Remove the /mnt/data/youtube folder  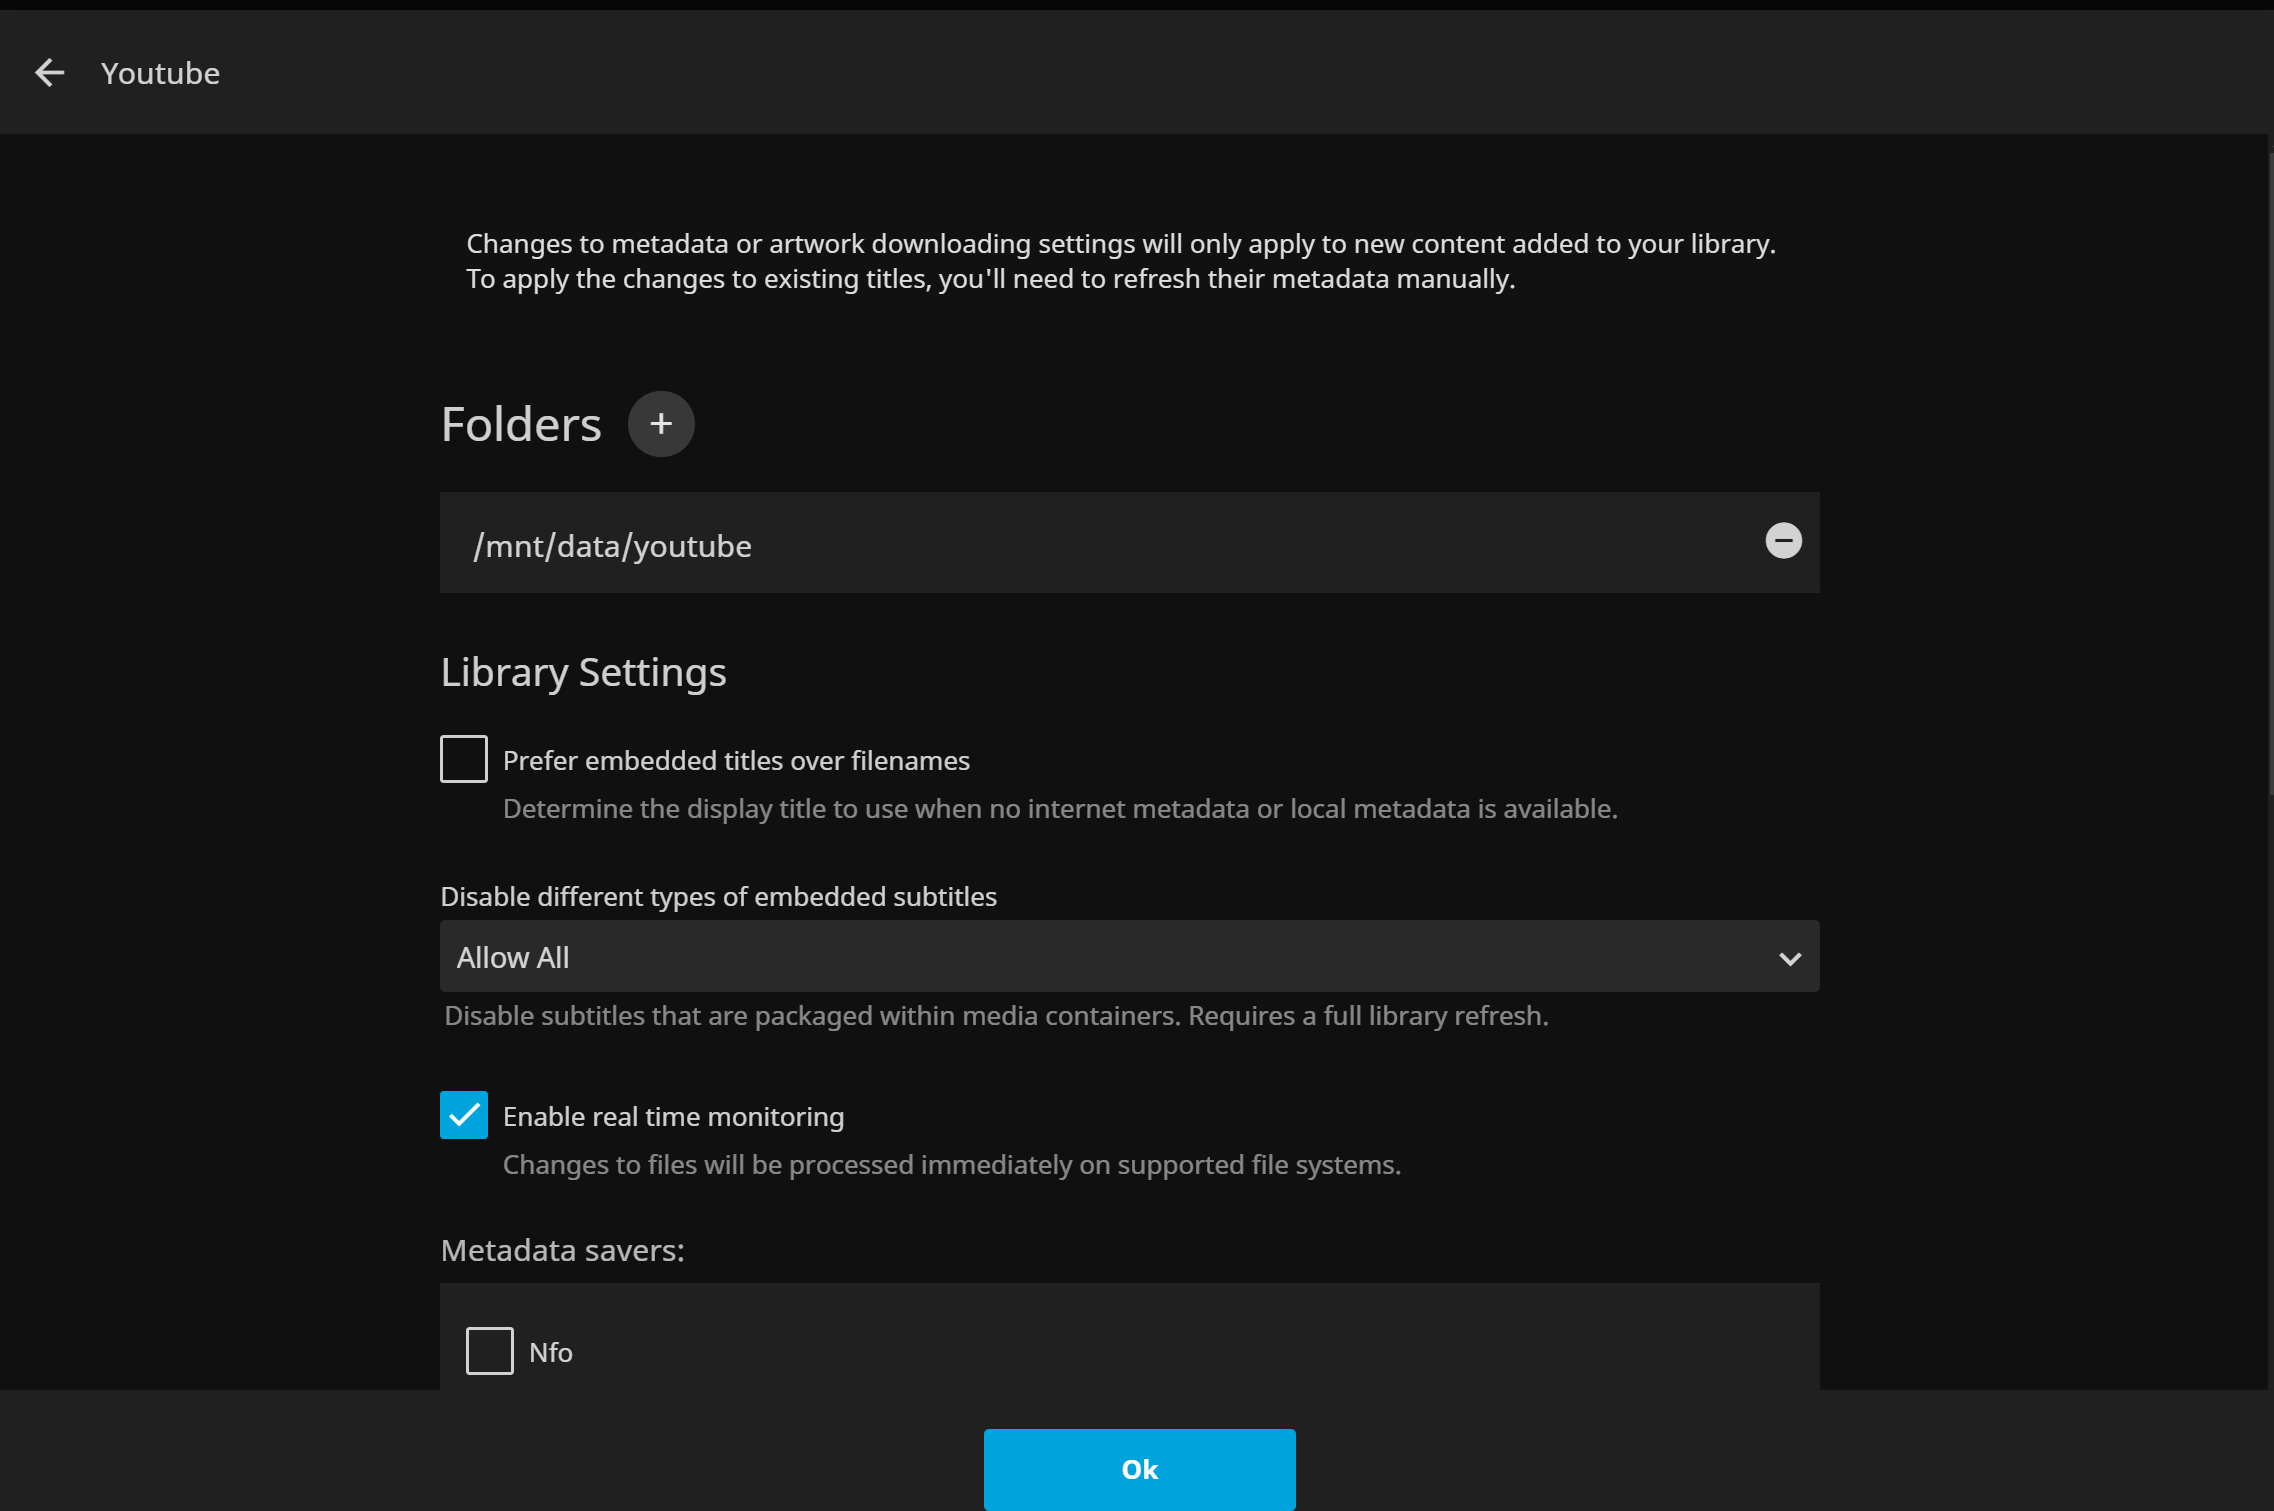point(1783,541)
